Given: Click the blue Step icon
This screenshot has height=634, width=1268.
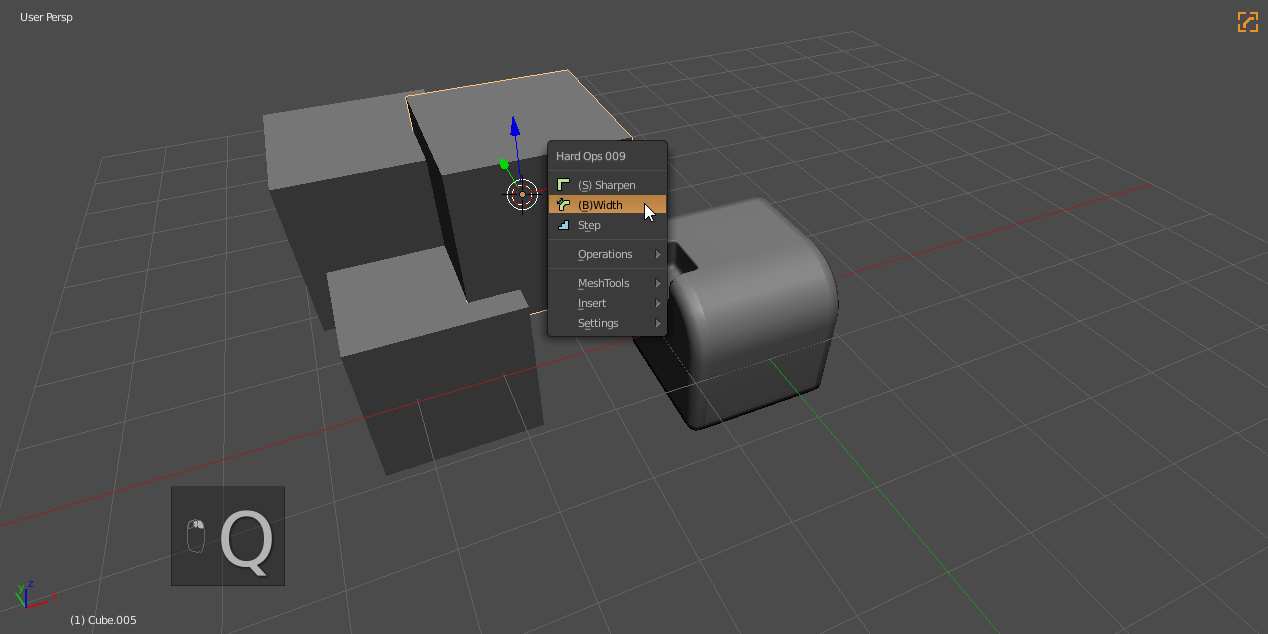Looking at the screenshot, I should (563, 225).
